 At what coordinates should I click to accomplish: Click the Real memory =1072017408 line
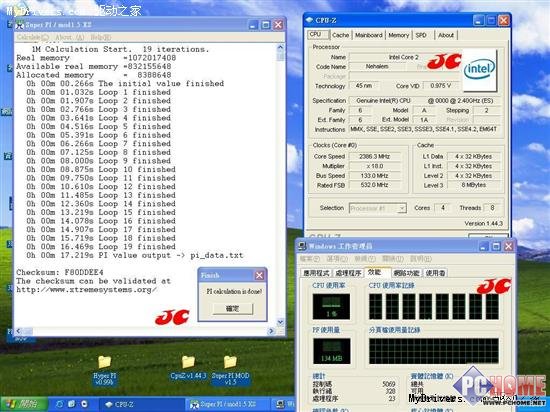point(96,58)
